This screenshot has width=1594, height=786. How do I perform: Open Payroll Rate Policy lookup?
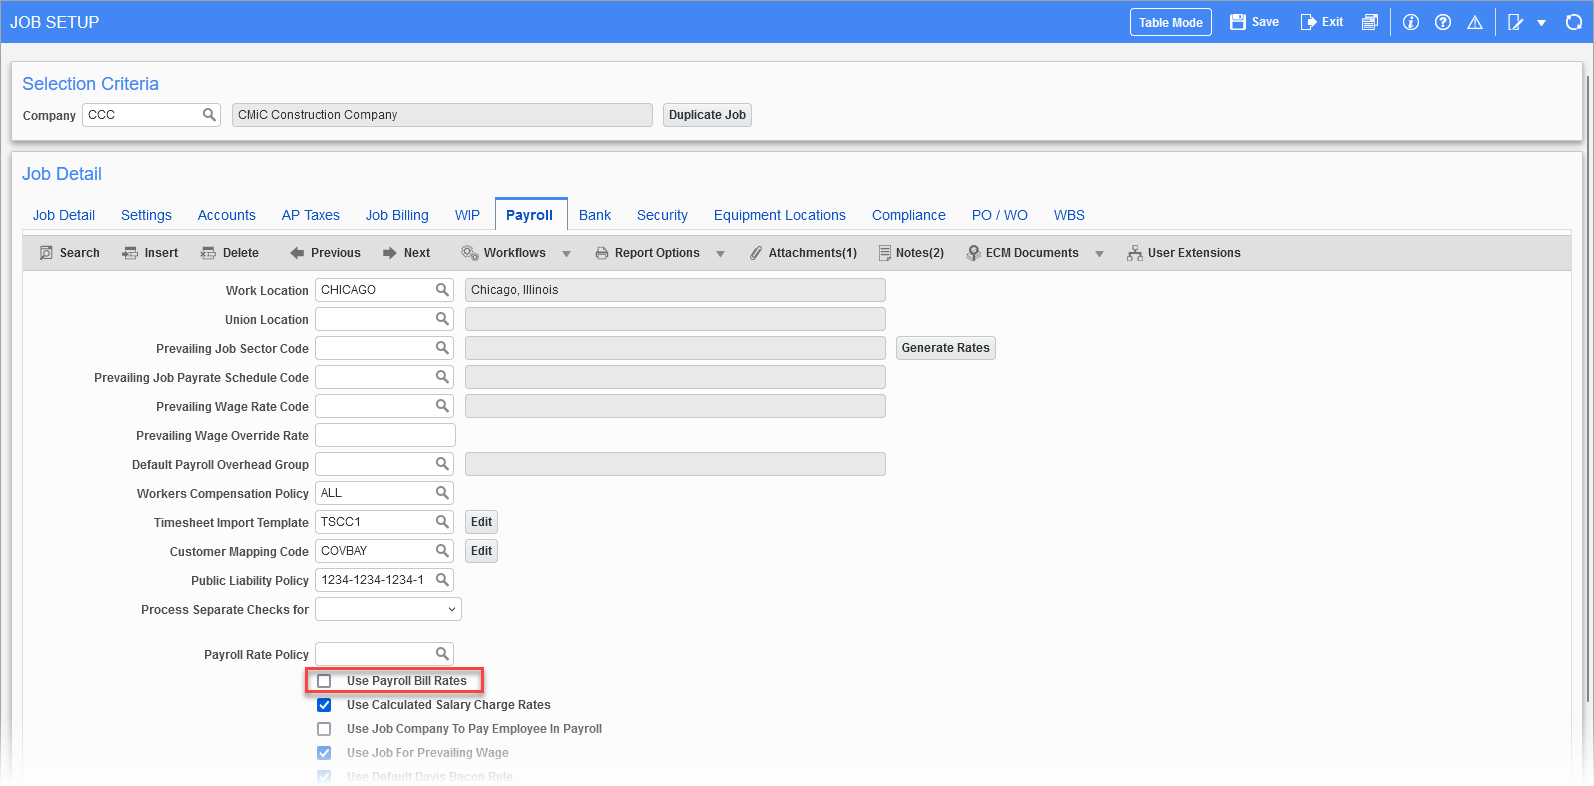point(442,654)
